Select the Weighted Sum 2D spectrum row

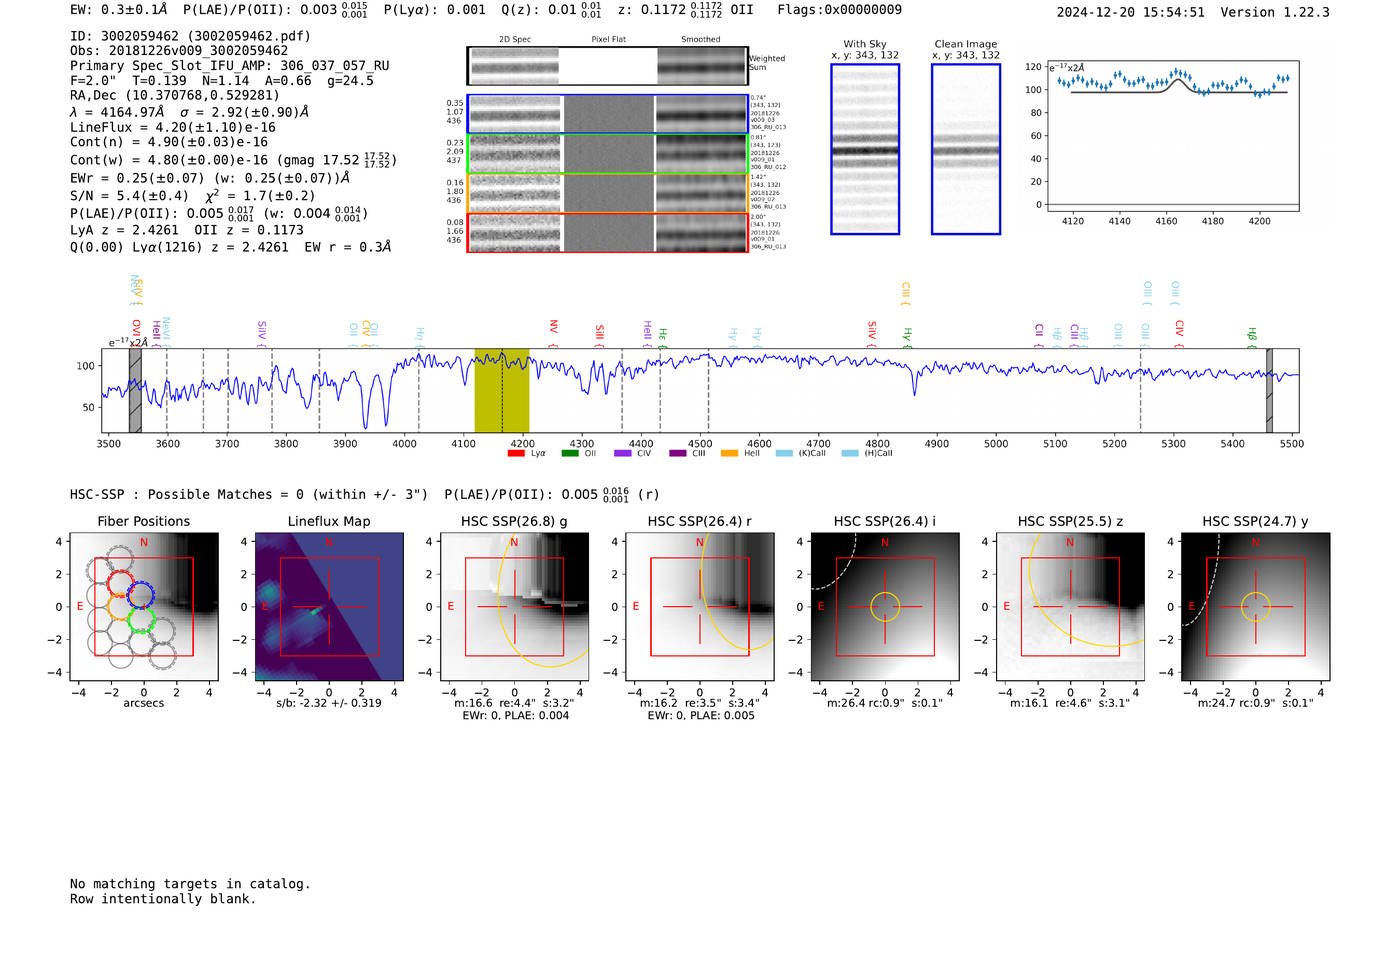[x=608, y=66]
